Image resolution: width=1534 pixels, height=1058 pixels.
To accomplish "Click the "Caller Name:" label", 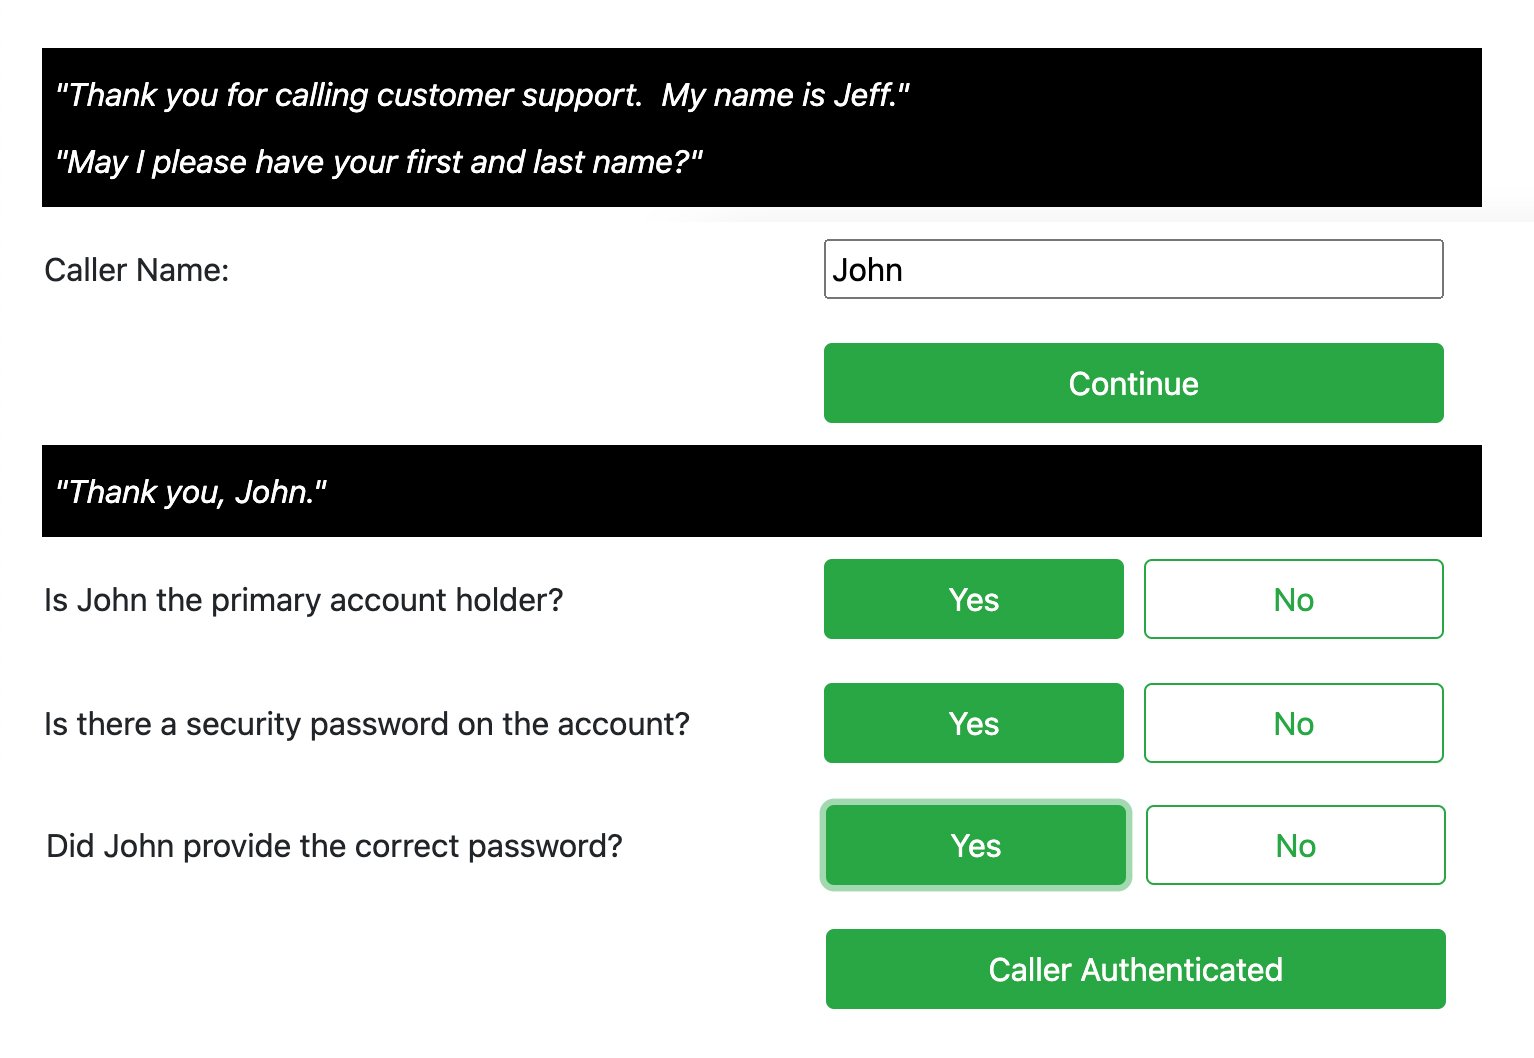I will click(137, 270).
